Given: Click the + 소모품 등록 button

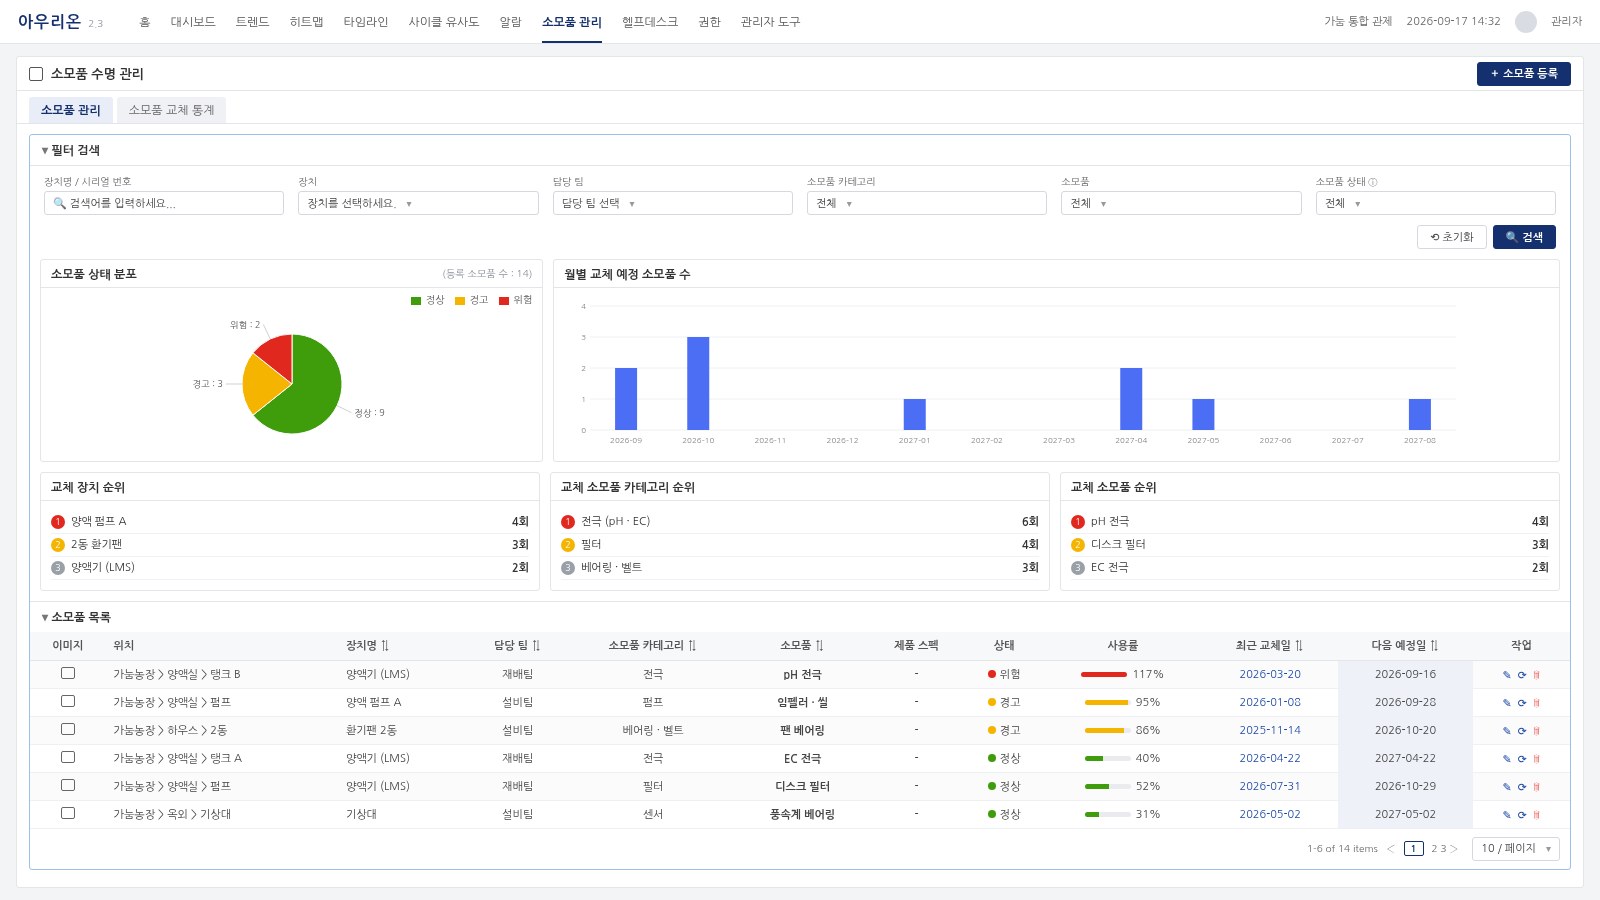Looking at the screenshot, I should click(1523, 74).
